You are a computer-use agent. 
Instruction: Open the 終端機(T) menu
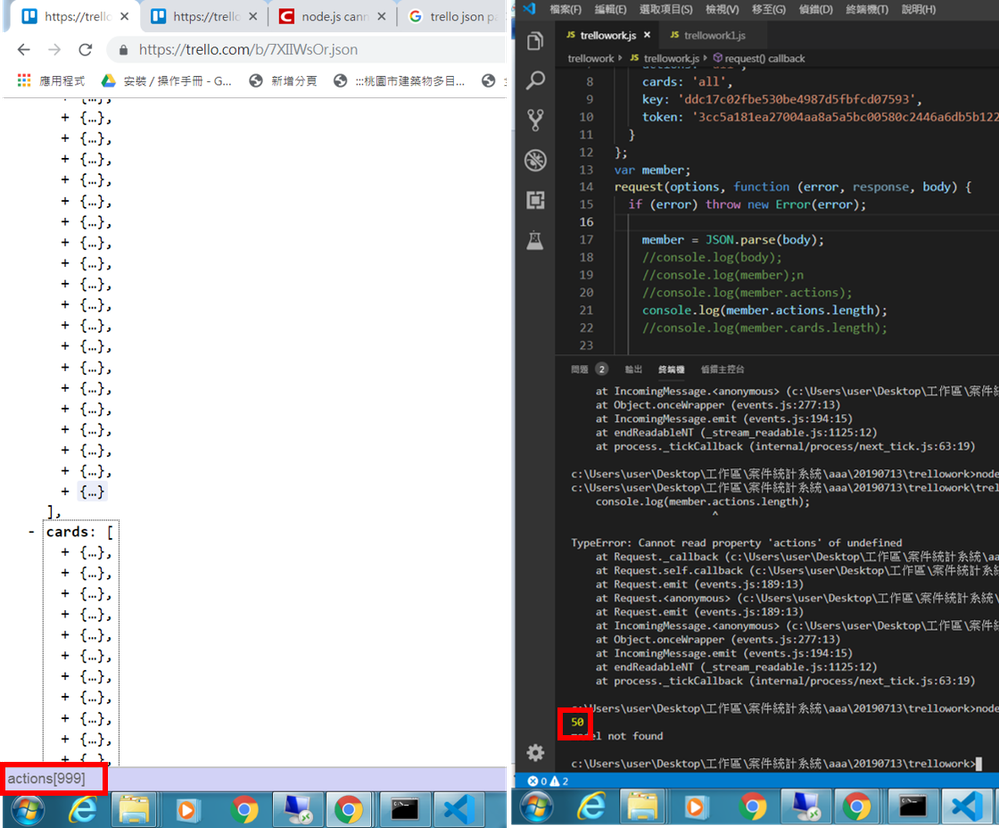click(x=866, y=9)
